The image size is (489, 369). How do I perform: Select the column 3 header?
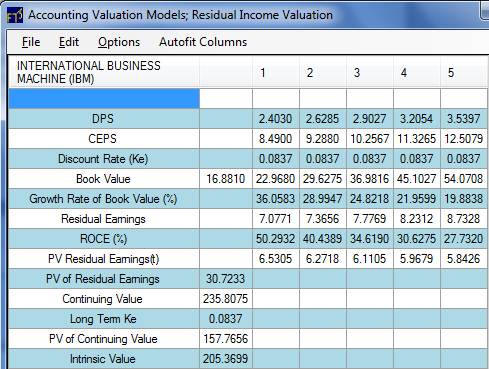(x=370, y=72)
